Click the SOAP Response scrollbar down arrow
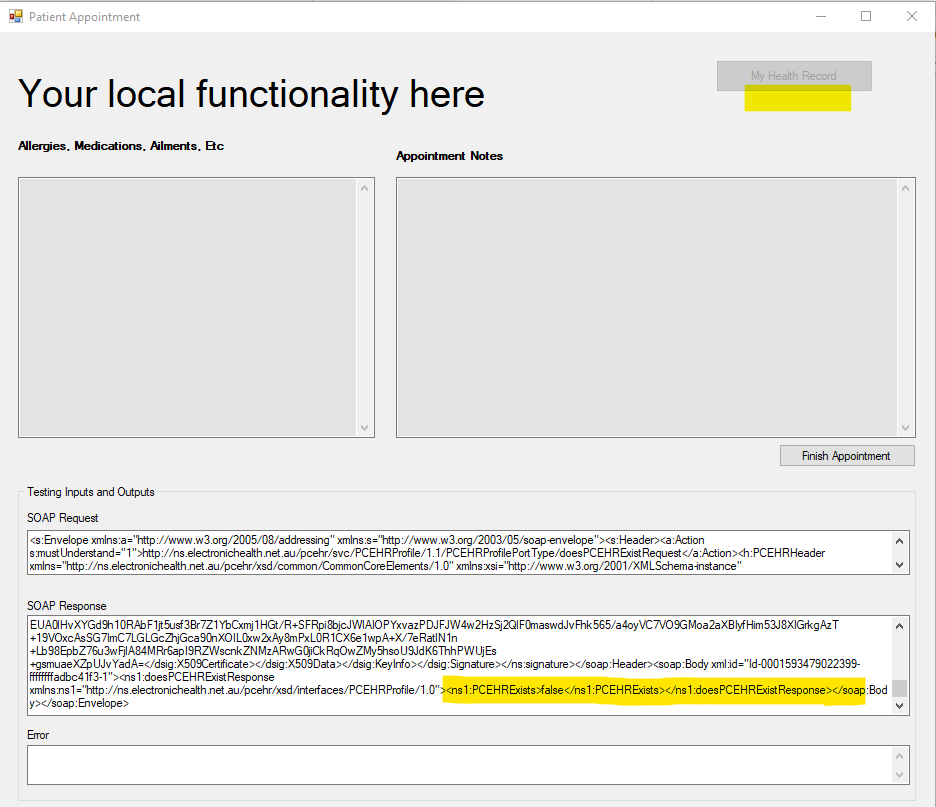Viewport: 936px width, 807px height. pyautogui.click(x=900, y=705)
